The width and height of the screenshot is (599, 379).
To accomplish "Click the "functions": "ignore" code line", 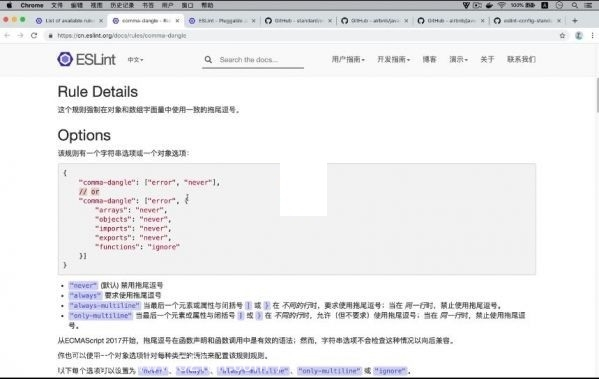I will (x=138, y=247).
